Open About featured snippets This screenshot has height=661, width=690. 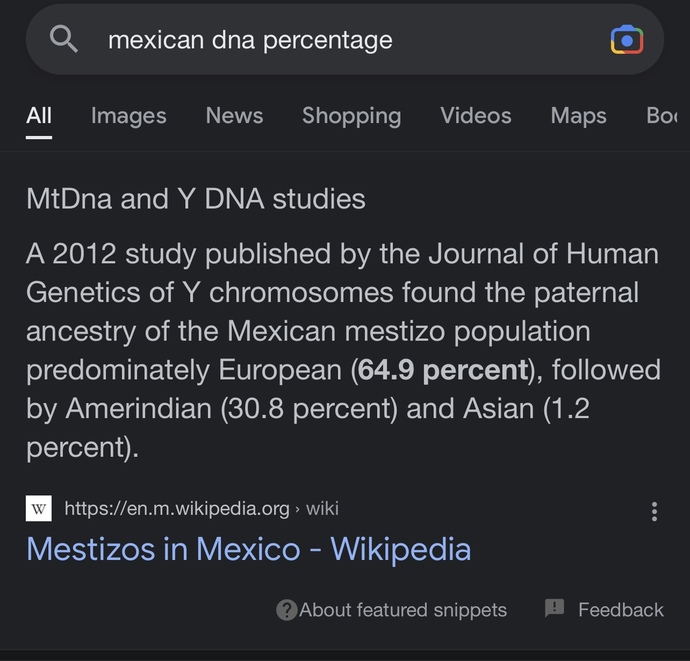pyautogui.click(x=403, y=610)
